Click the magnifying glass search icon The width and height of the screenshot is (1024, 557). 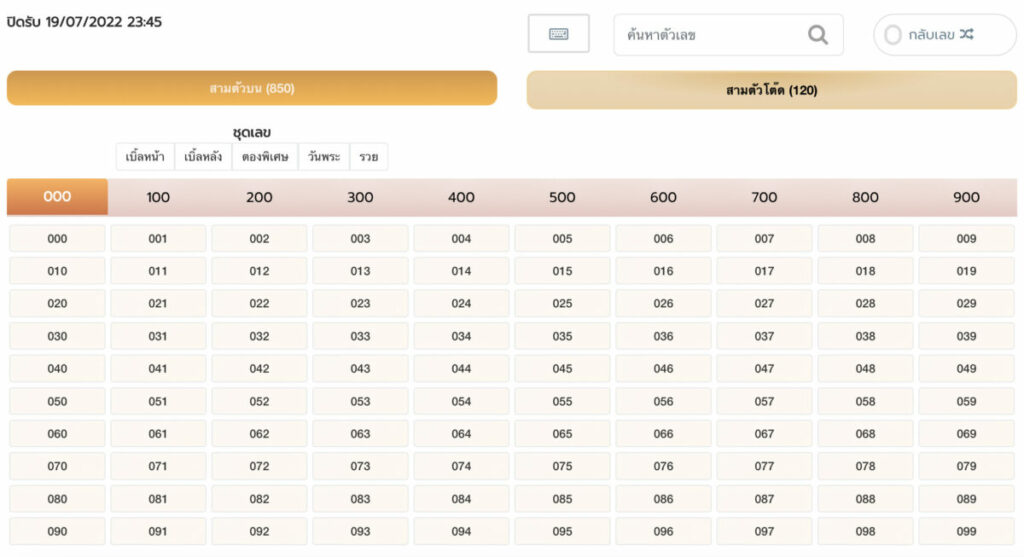tap(817, 35)
